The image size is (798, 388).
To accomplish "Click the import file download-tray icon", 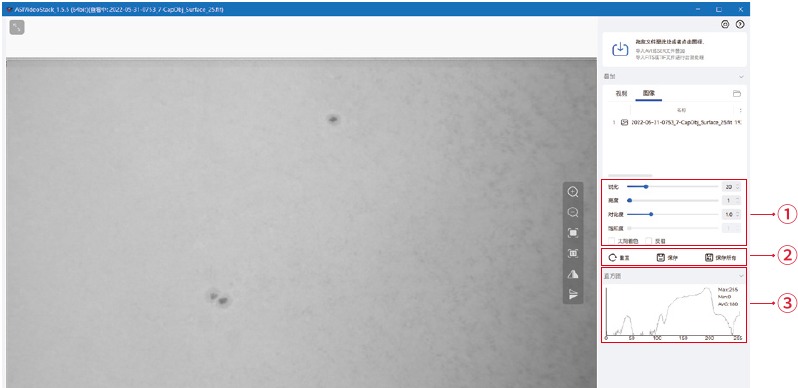I will [620, 49].
